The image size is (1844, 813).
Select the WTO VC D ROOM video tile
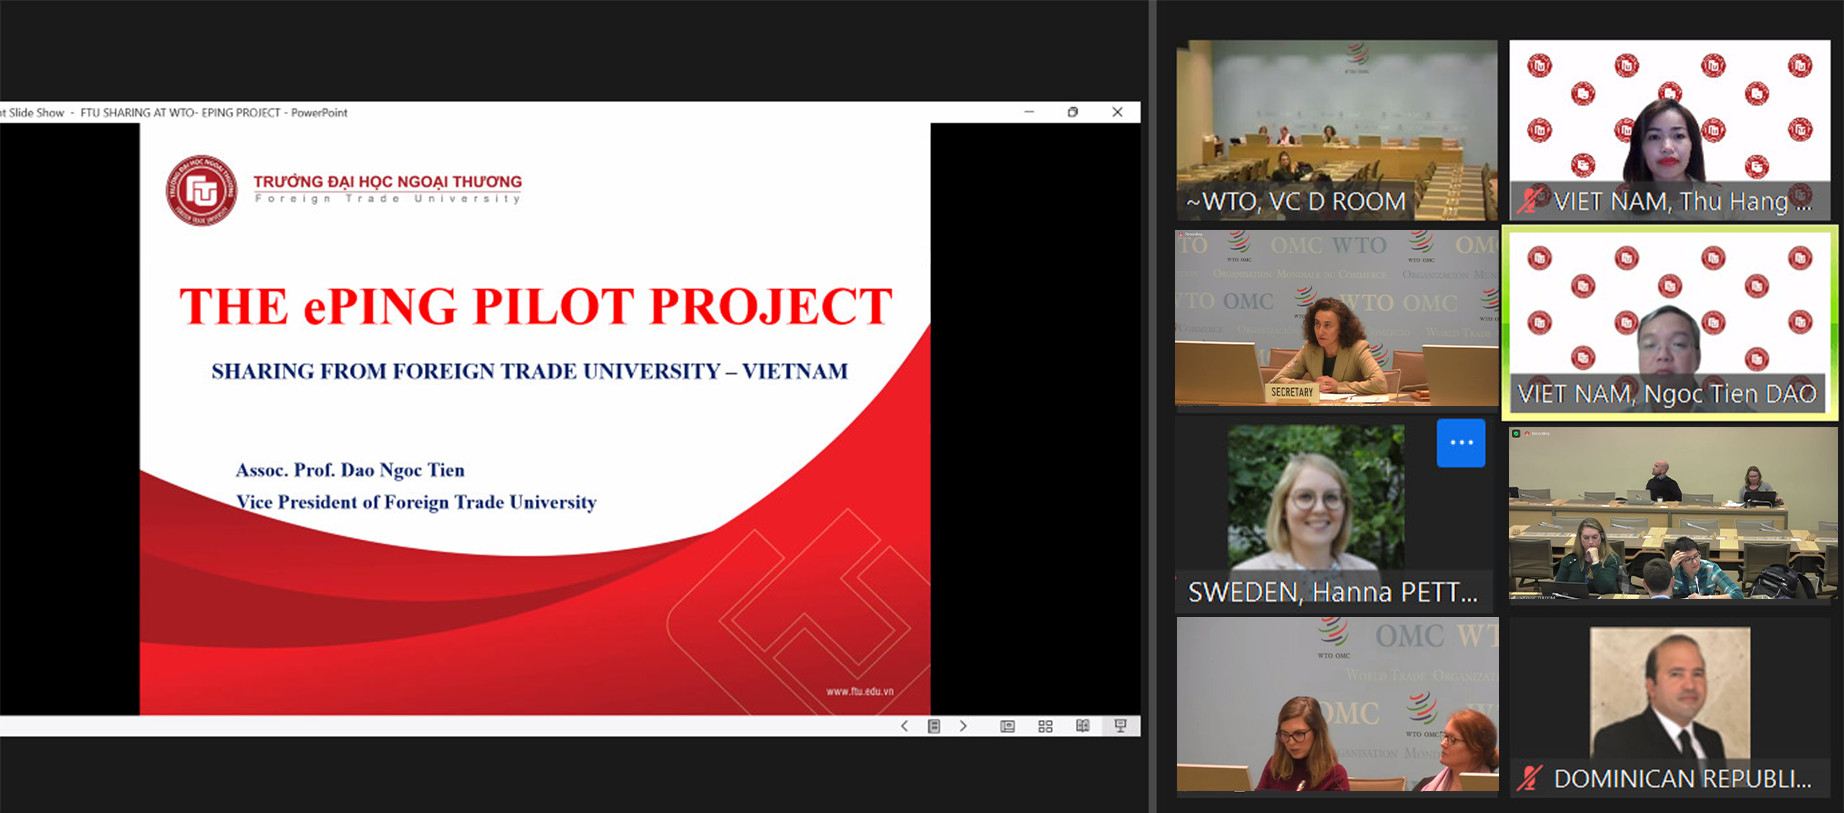click(1336, 129)
